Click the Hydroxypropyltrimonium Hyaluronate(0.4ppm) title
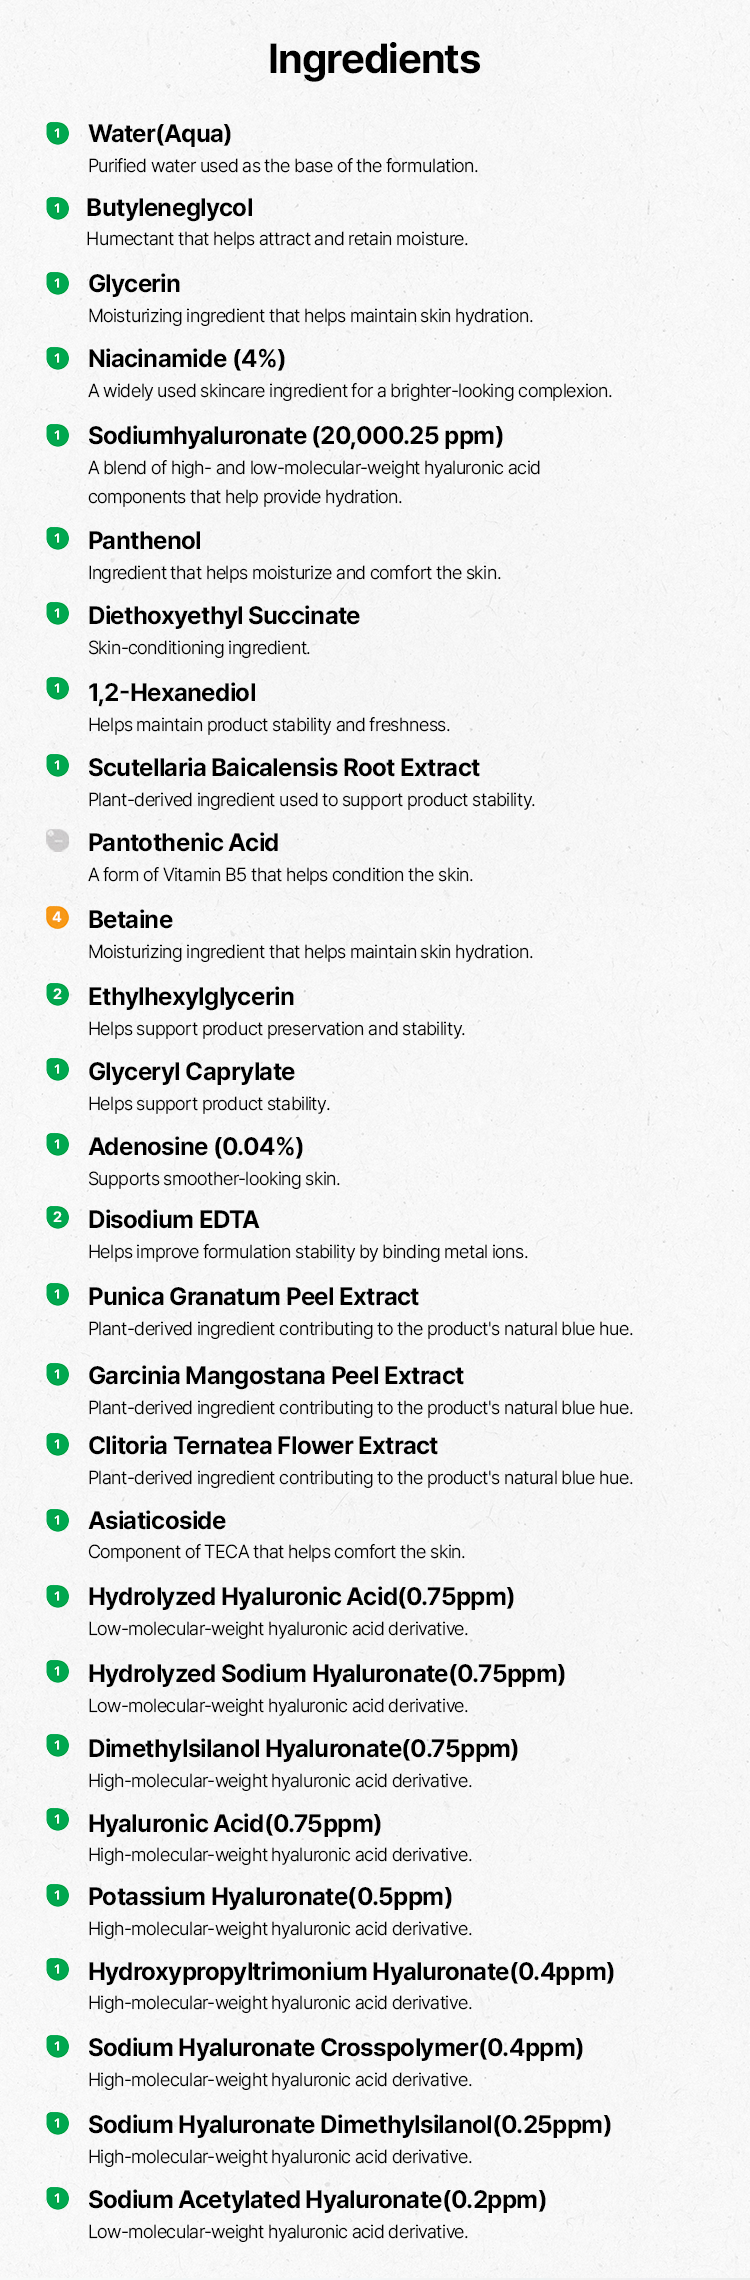Viewport: 750px width, 2280px height. point(351,1972)
